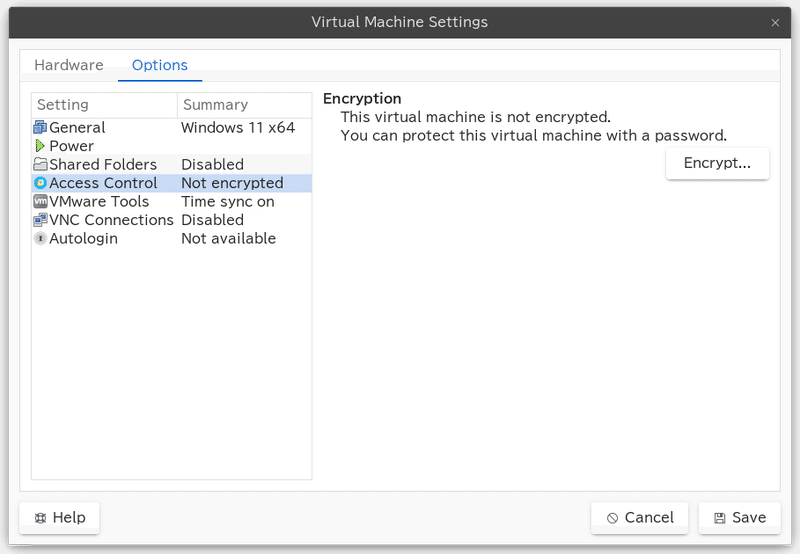Click the password protection description line
800x554 pixels.
tap(534, 135)
